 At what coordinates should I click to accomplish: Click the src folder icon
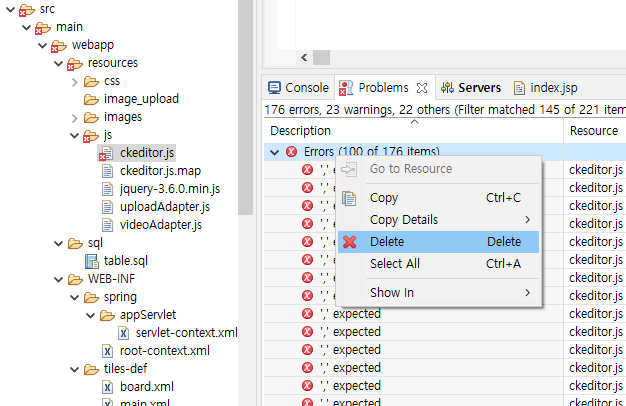(27, 10)
